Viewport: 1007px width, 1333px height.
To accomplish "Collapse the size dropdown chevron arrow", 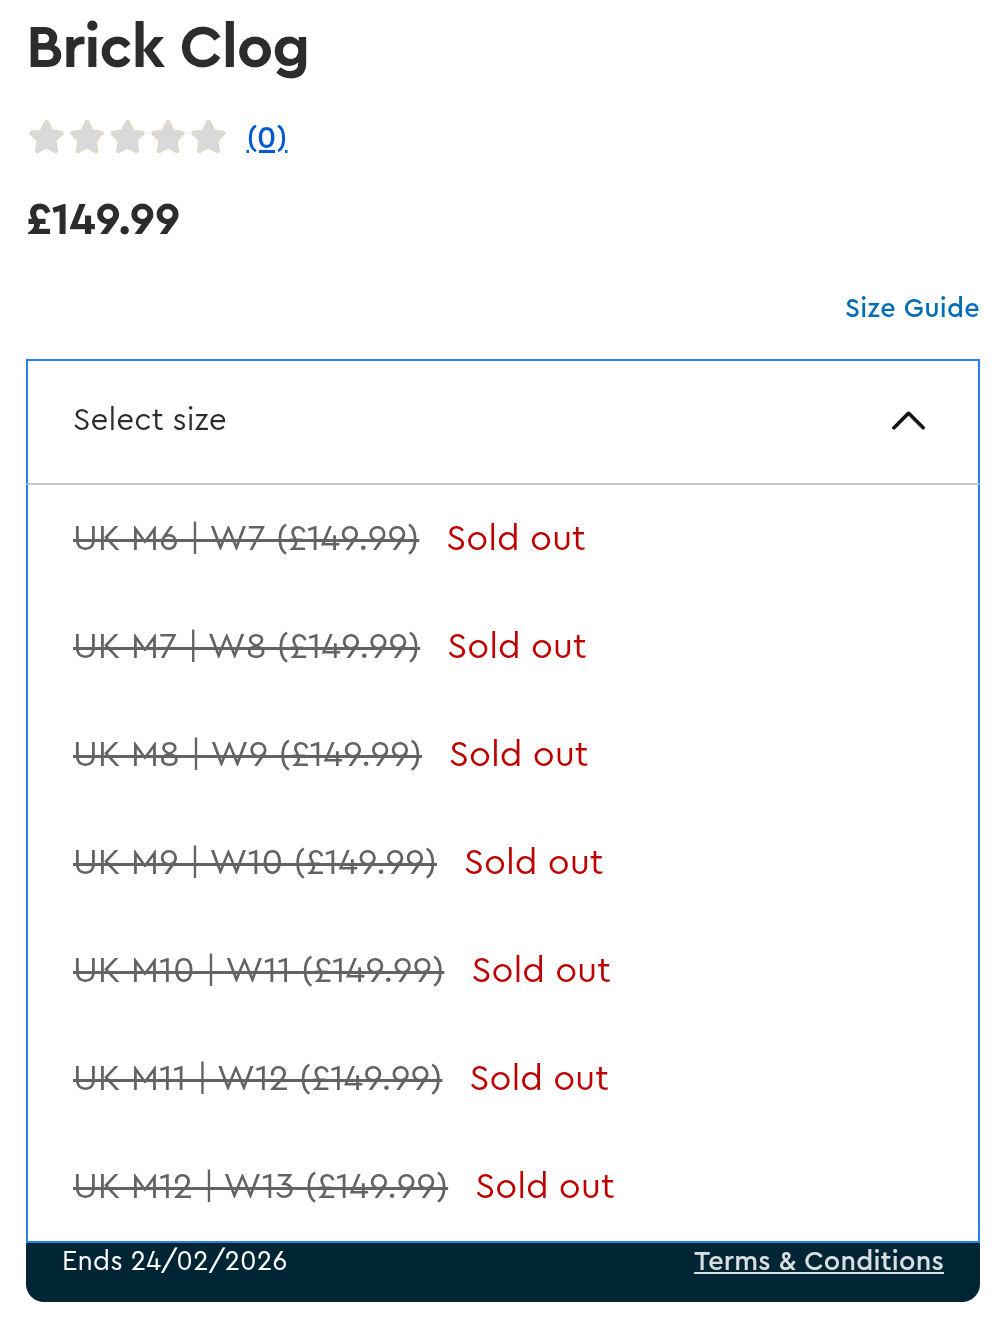I will point(908,421).
